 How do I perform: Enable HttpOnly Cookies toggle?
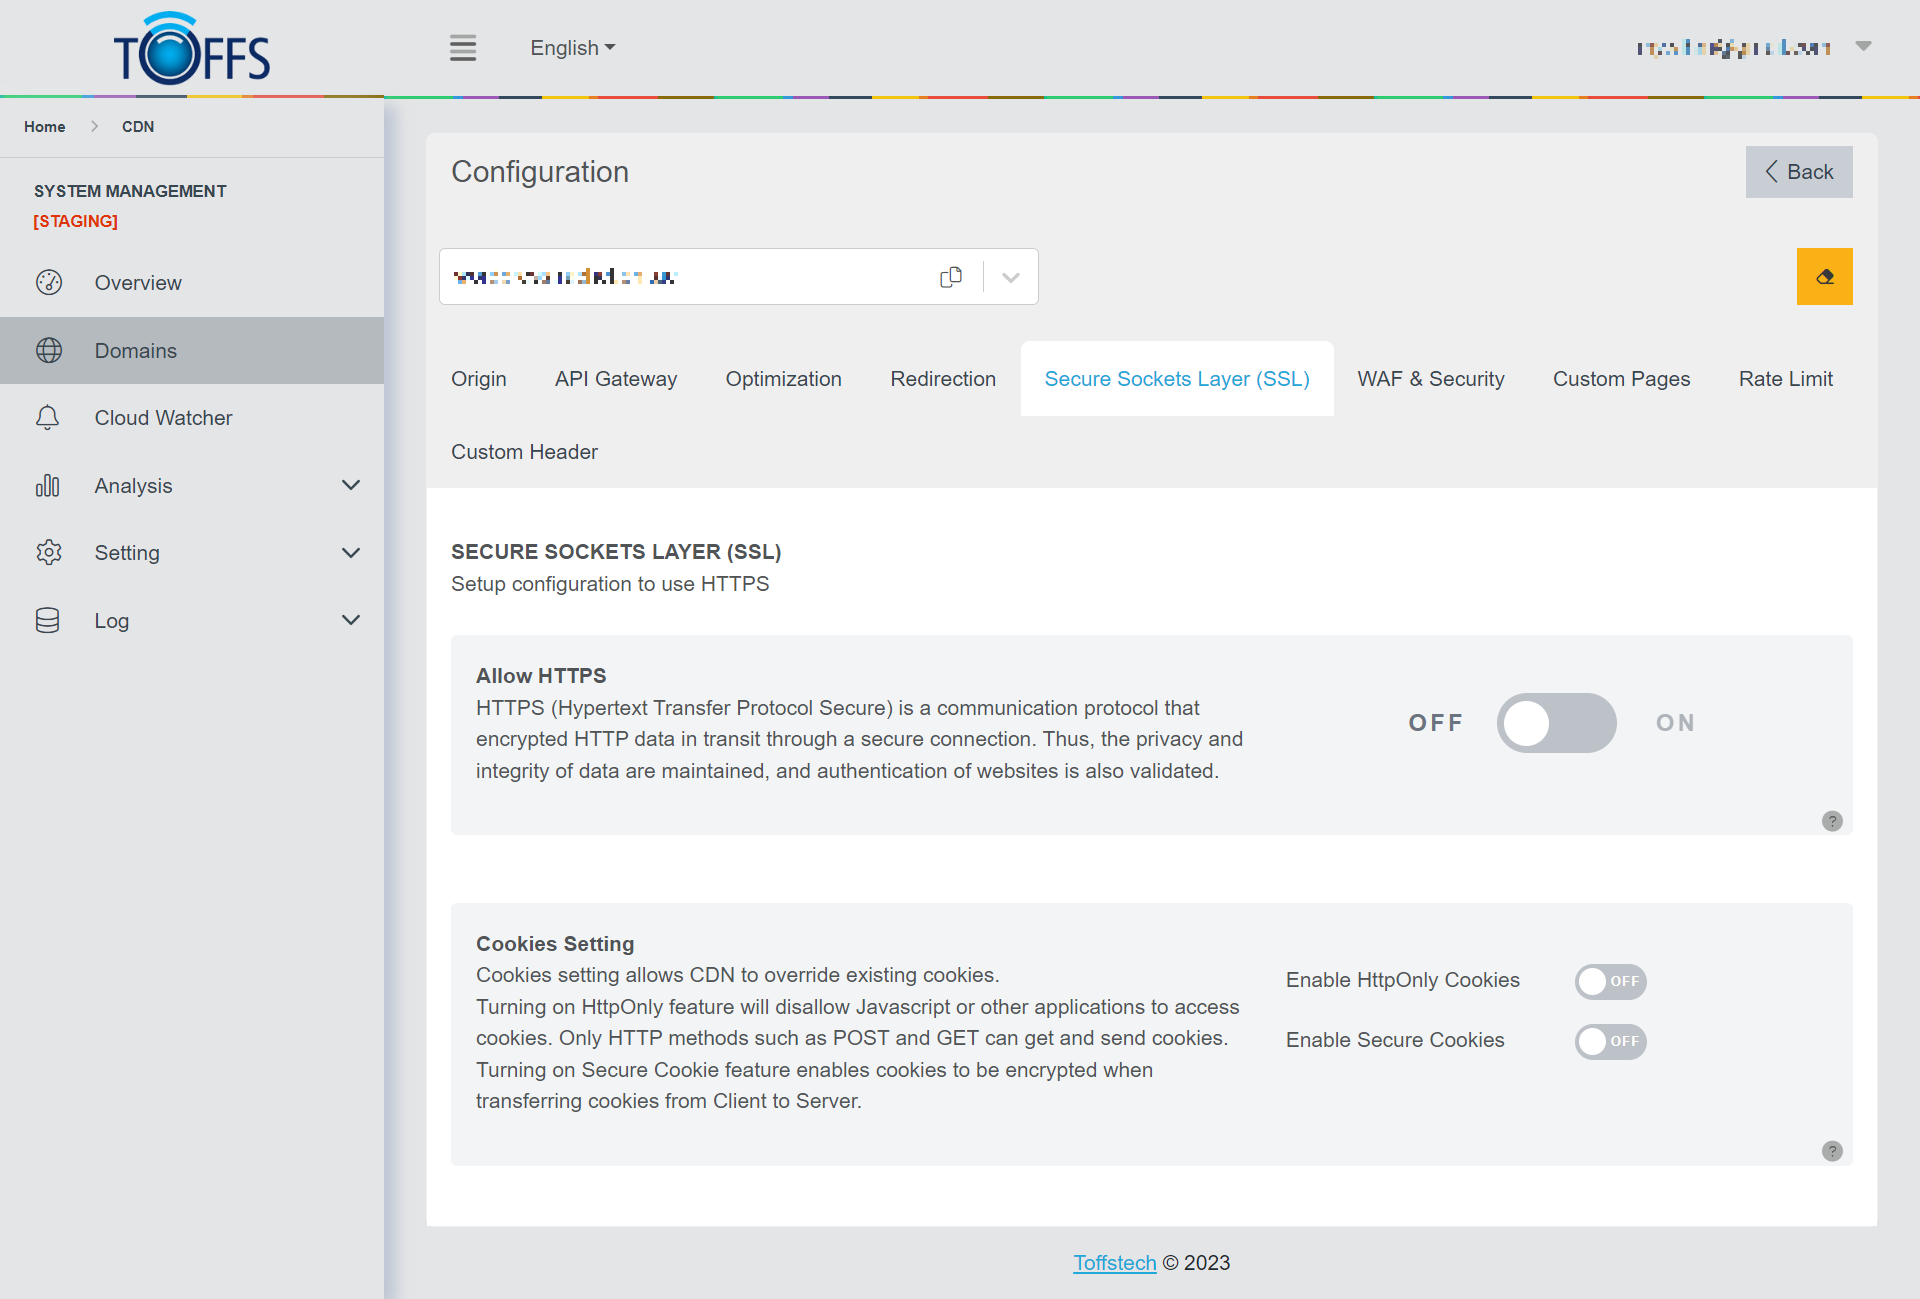click(x=1610, y=981)
